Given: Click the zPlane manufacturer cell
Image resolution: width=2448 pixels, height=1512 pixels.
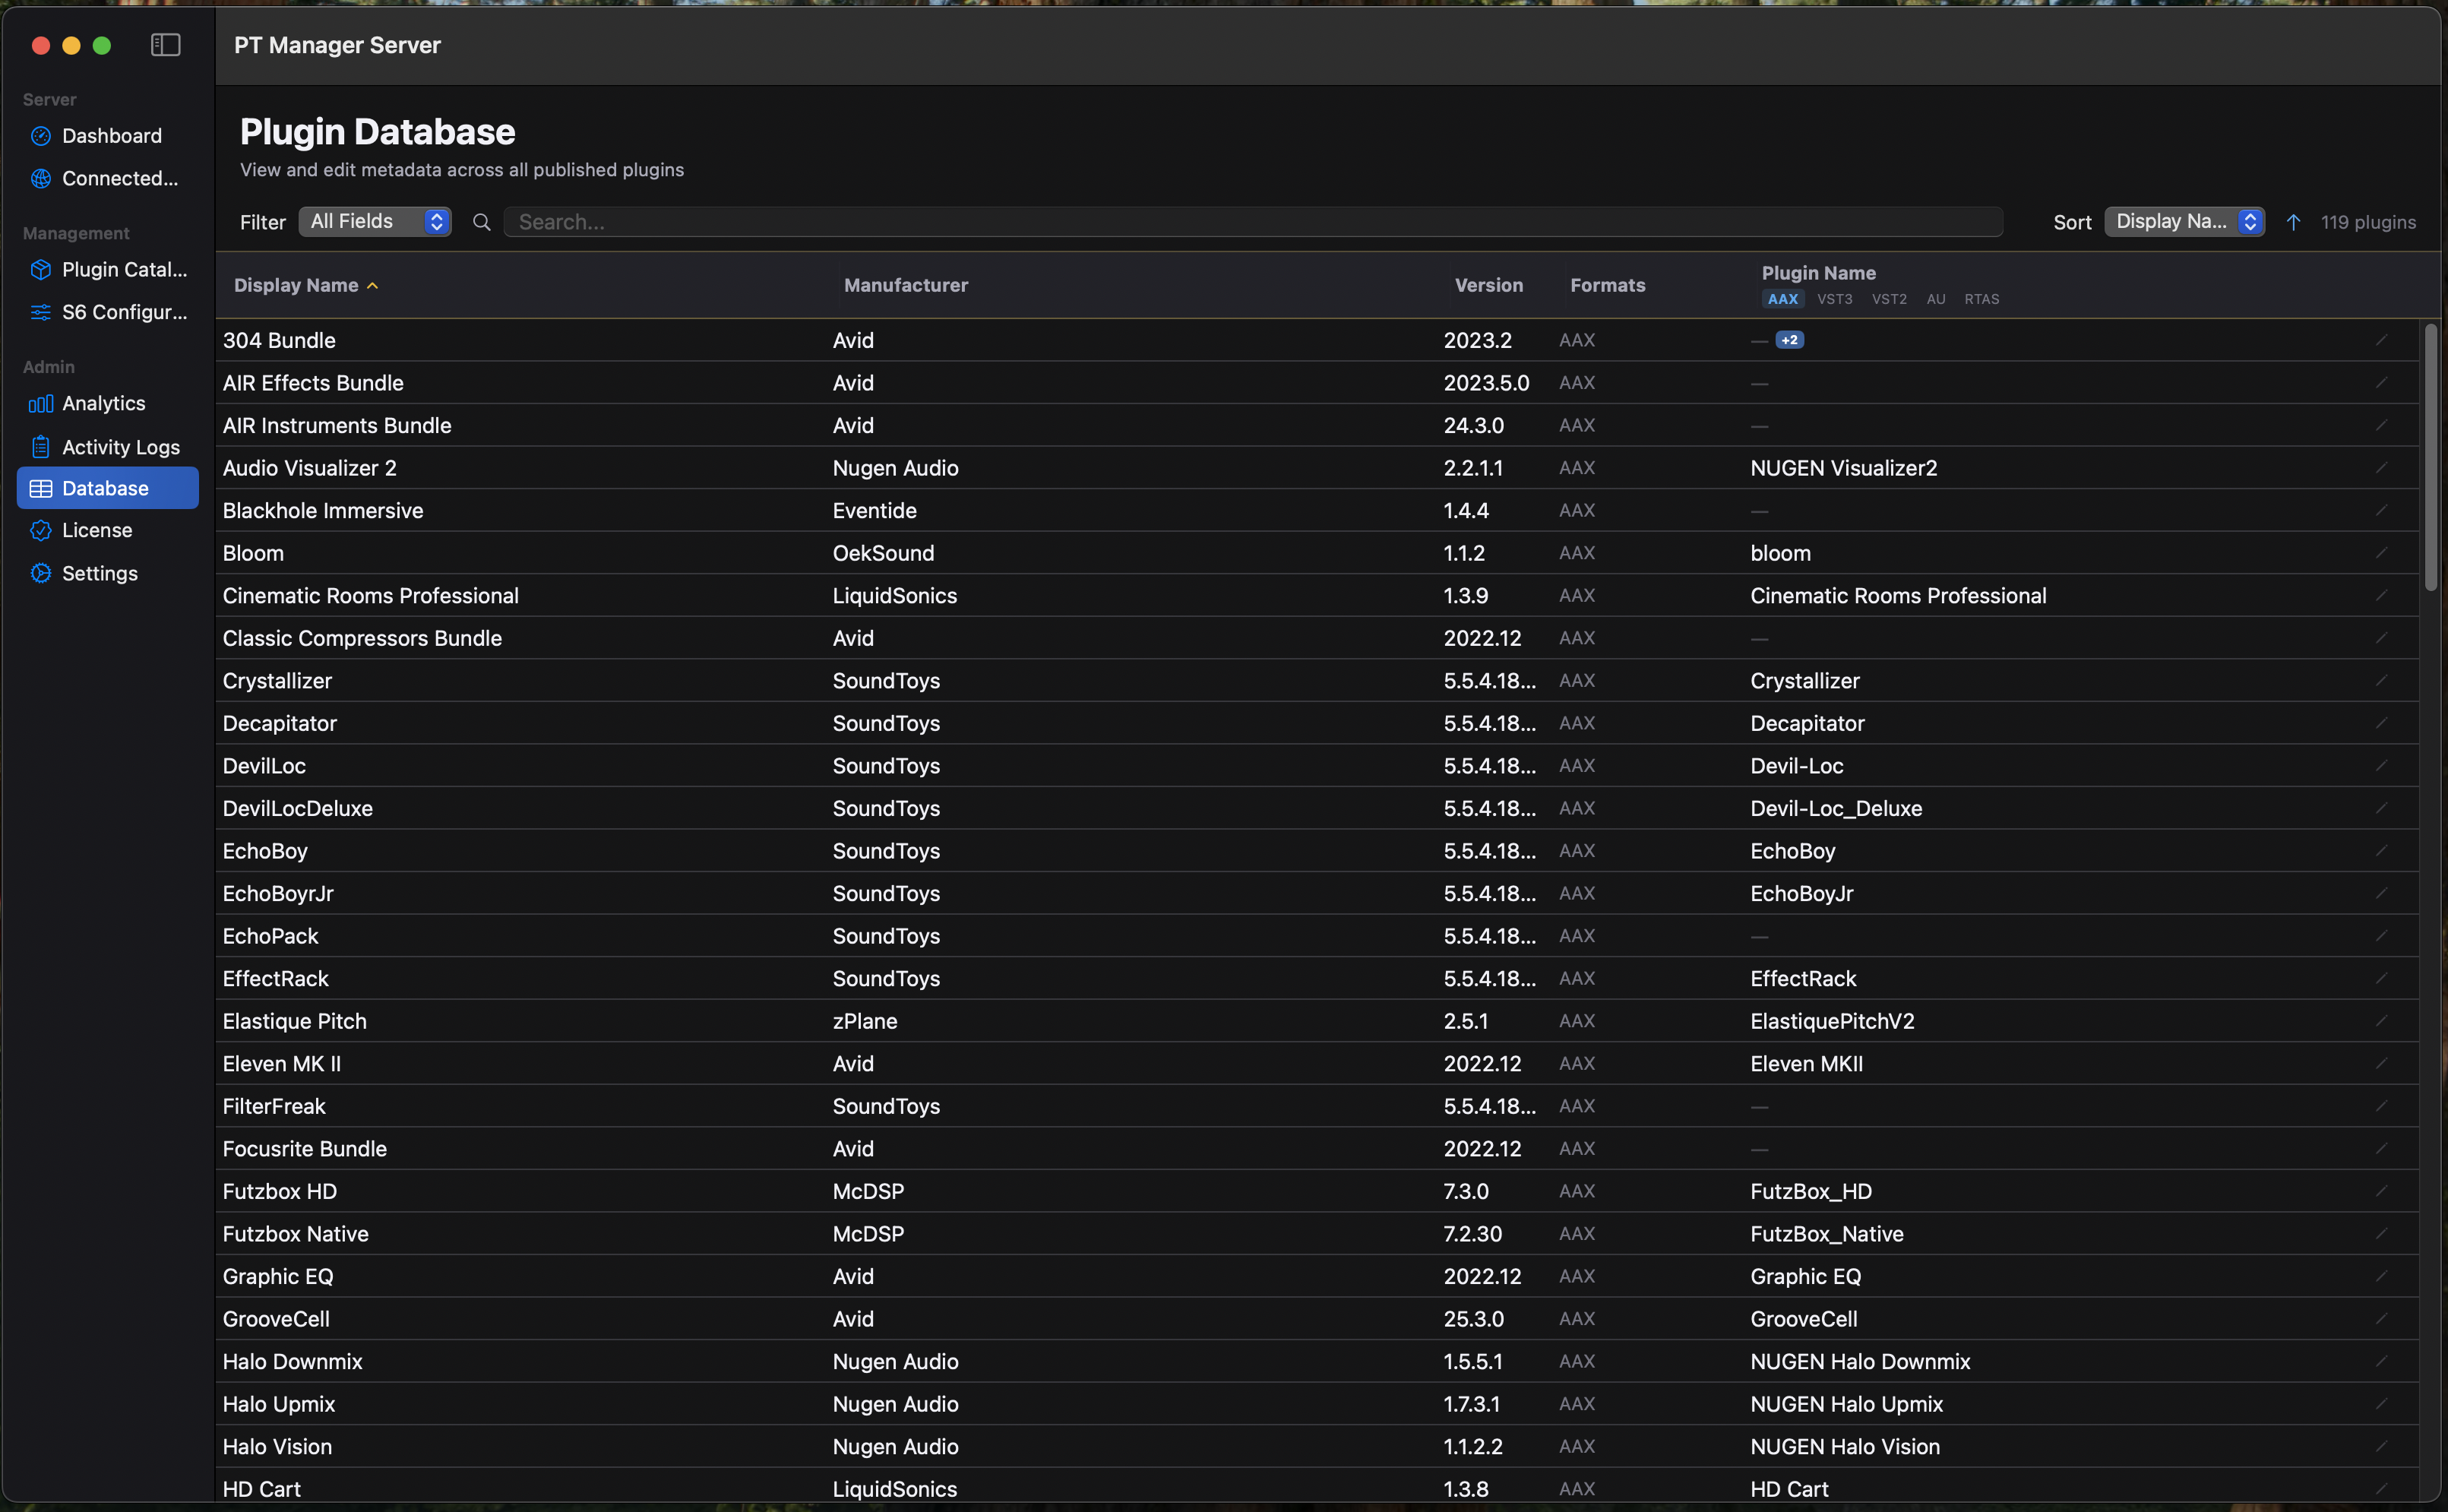Looking at the screenshot, I should point(865,1021).
